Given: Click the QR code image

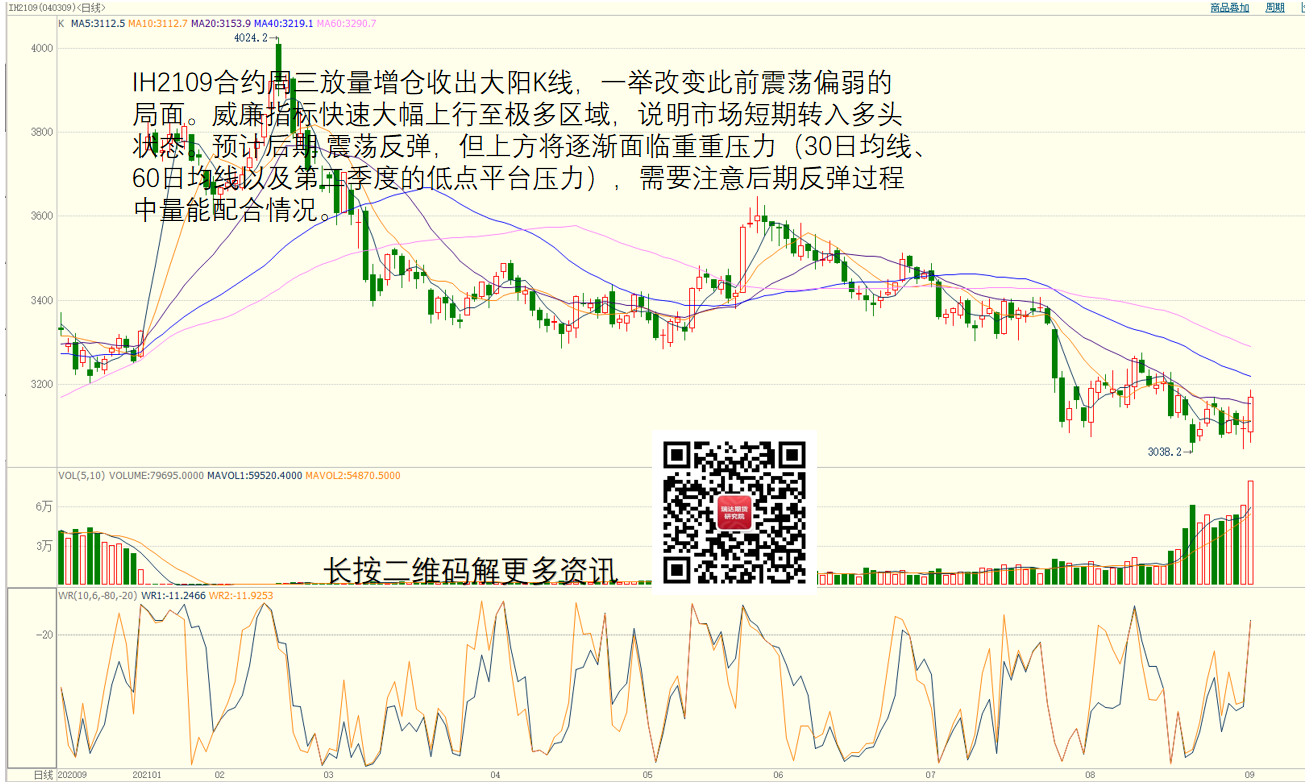Looking at the screenshot, I should pyautogui.click(x=735, y=512).
